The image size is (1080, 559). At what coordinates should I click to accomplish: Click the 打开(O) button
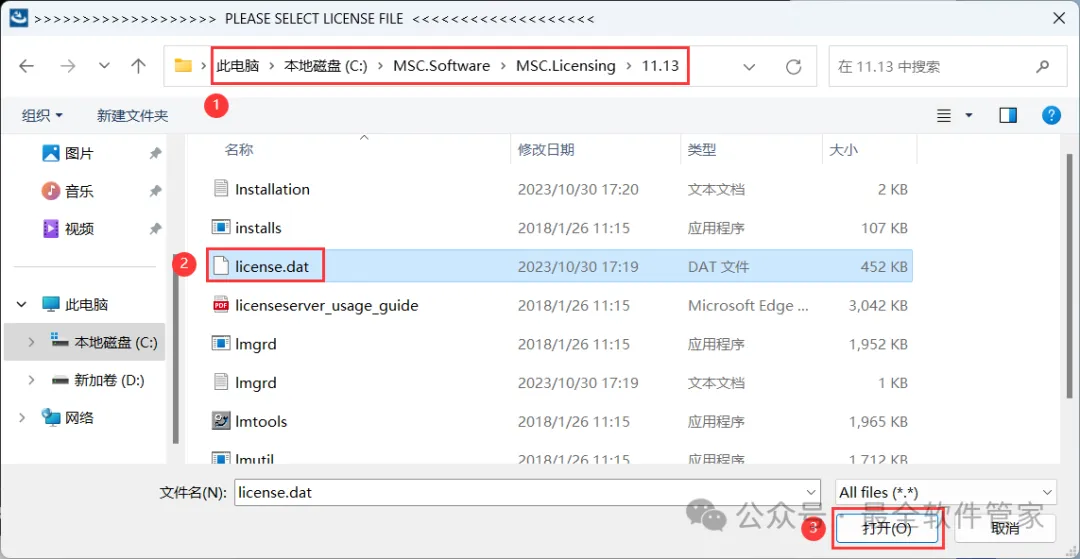[x=886, y=528]
